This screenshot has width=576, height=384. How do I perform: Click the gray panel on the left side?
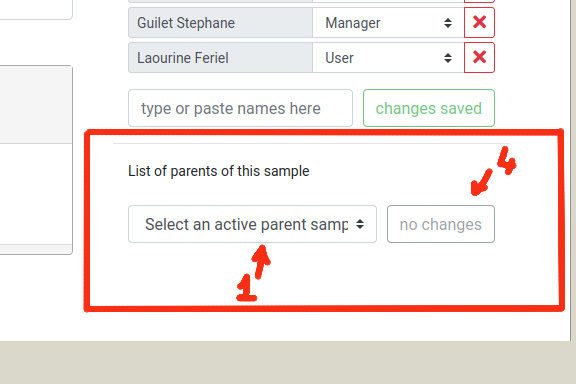[36, 105]
